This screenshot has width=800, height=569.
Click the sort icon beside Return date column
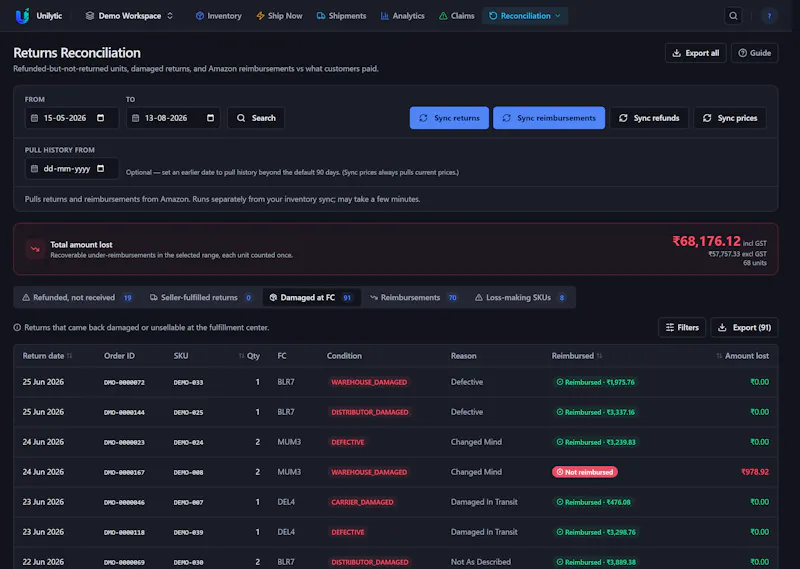(x=69, y=356)
